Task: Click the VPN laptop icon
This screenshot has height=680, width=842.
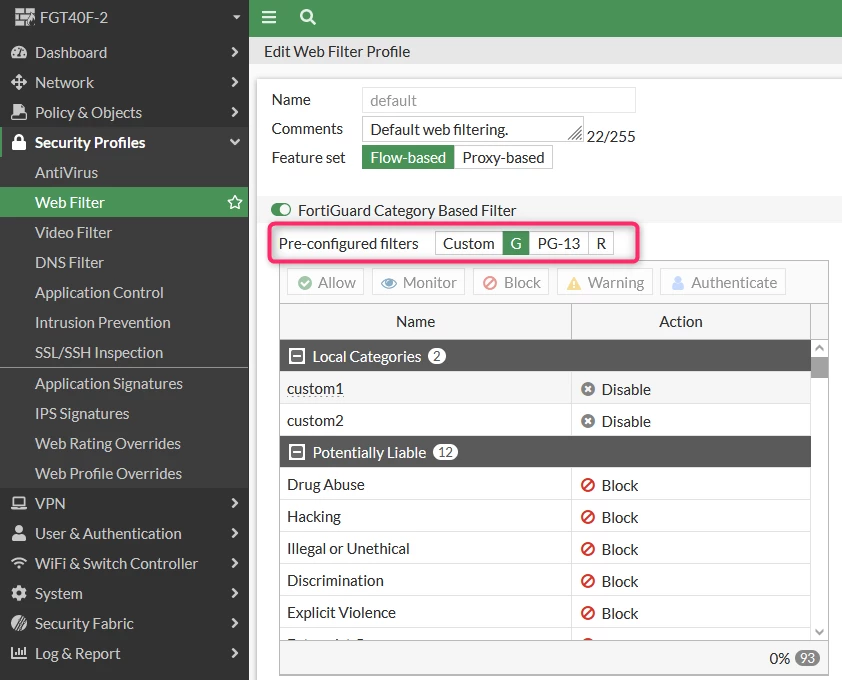Action: 19,503
